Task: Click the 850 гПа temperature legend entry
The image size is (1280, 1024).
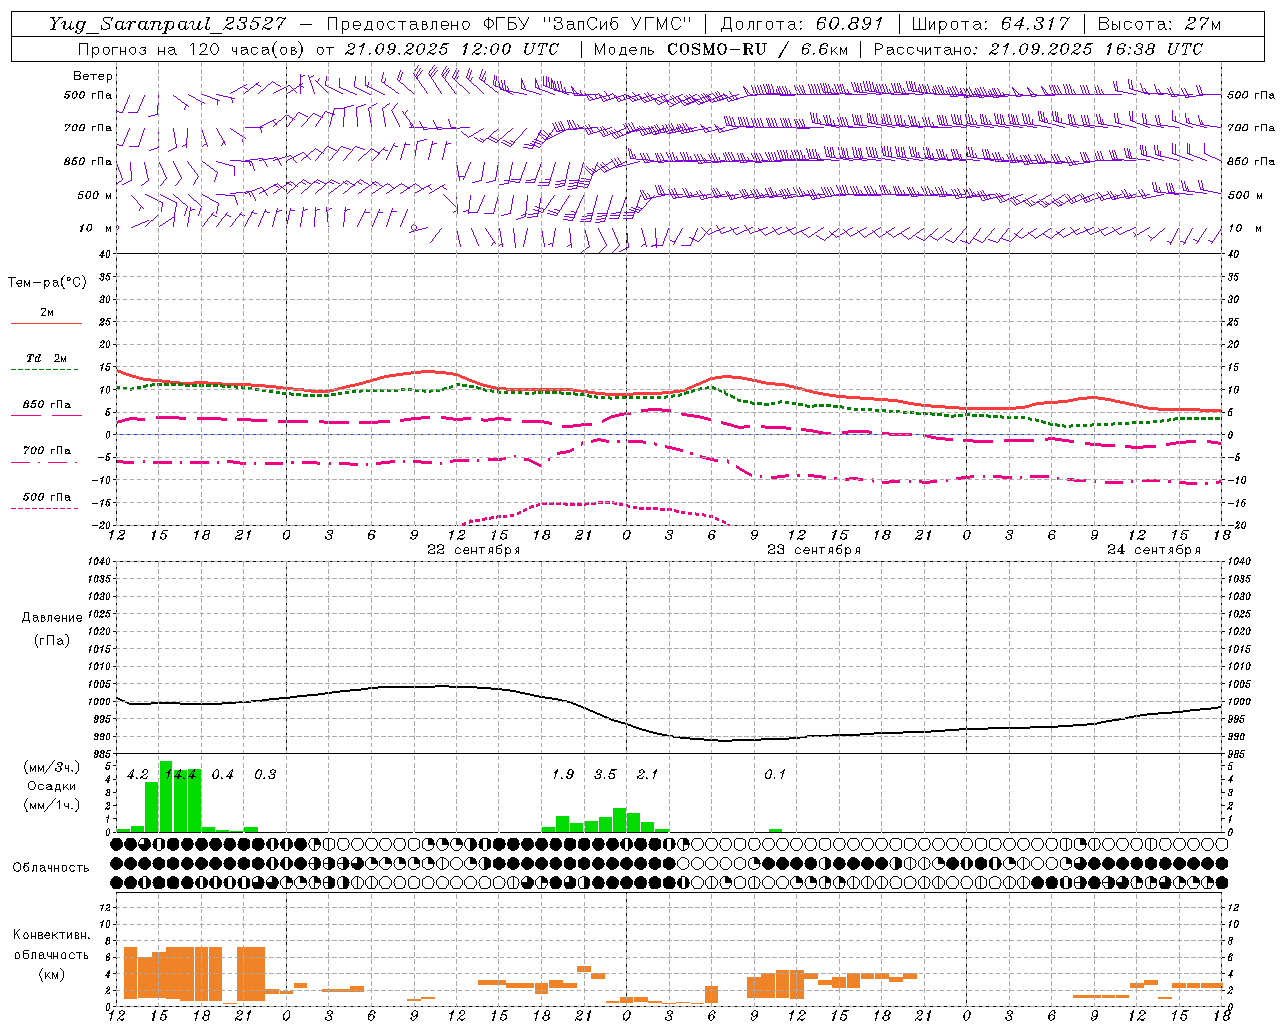Action: pyautogui.click(x=47, y=405)
